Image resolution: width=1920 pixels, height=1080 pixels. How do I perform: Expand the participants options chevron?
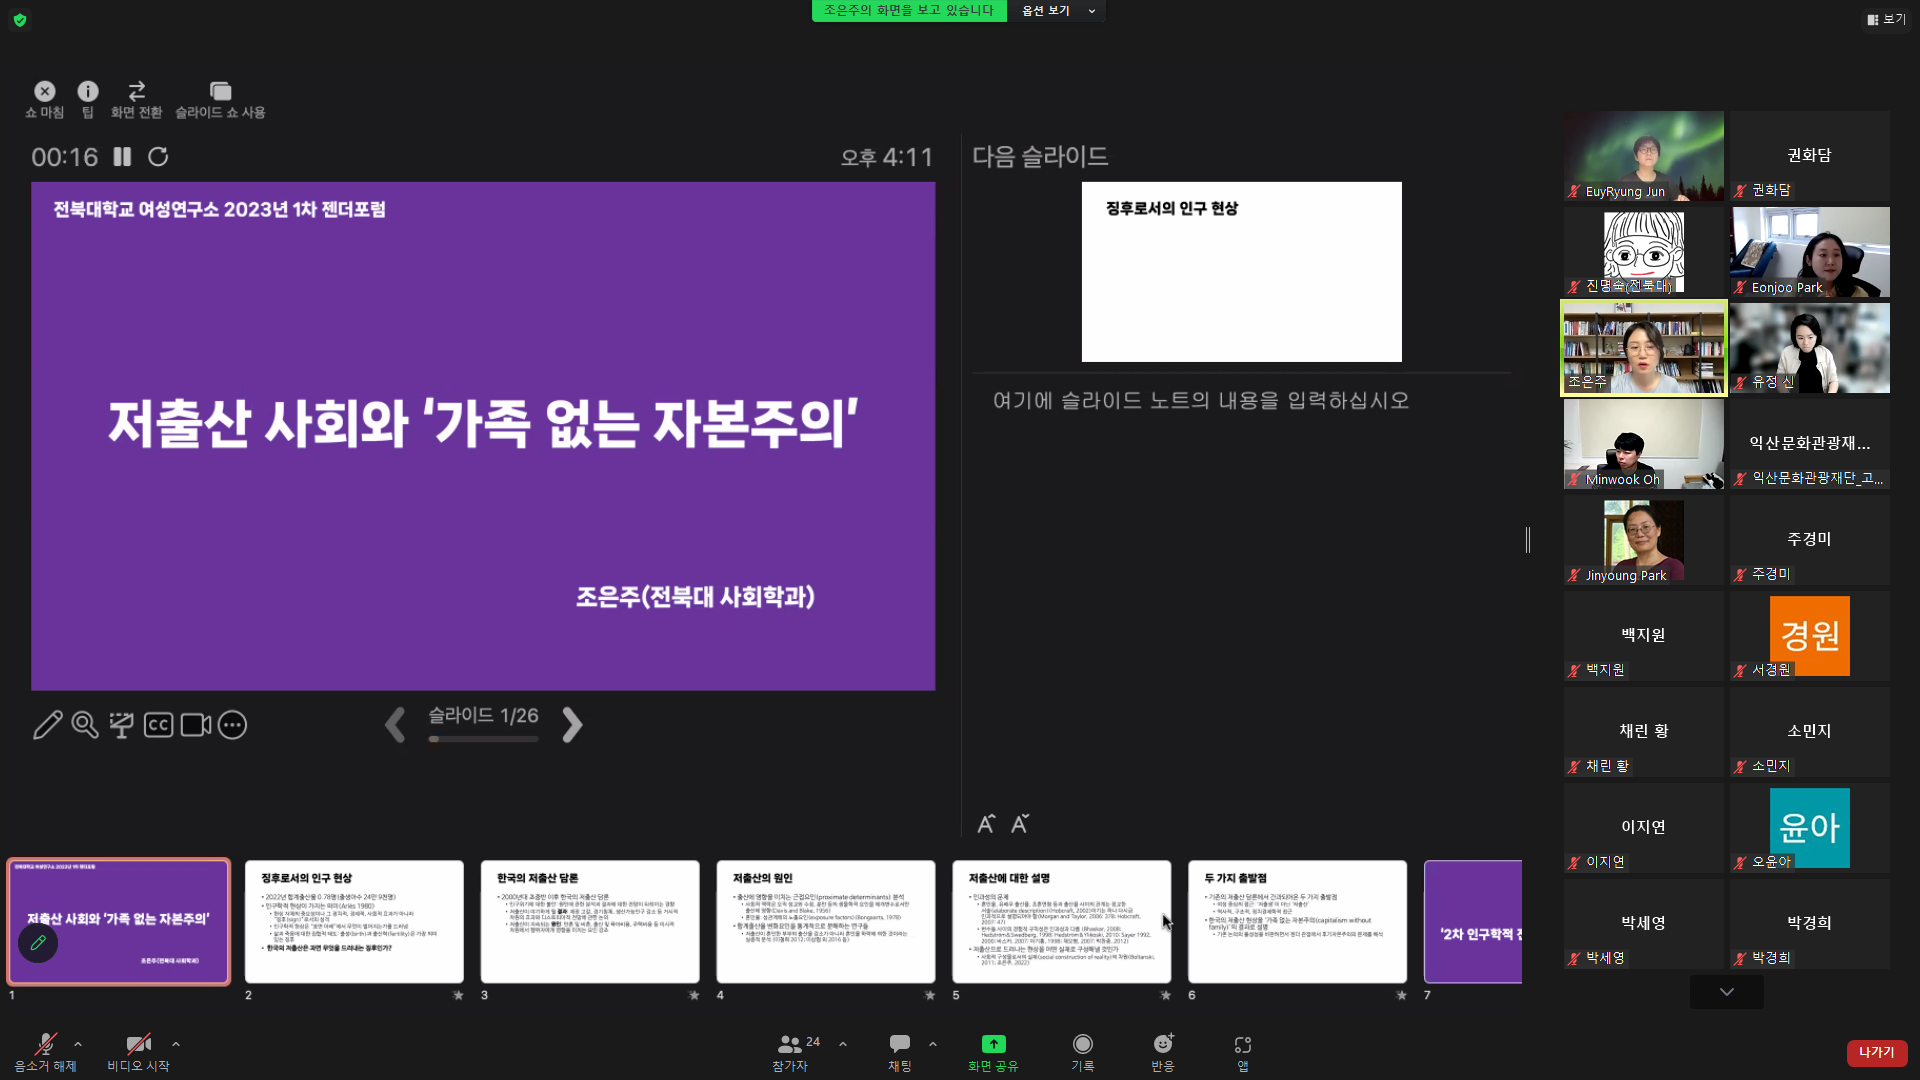(x=842, y=1044)
